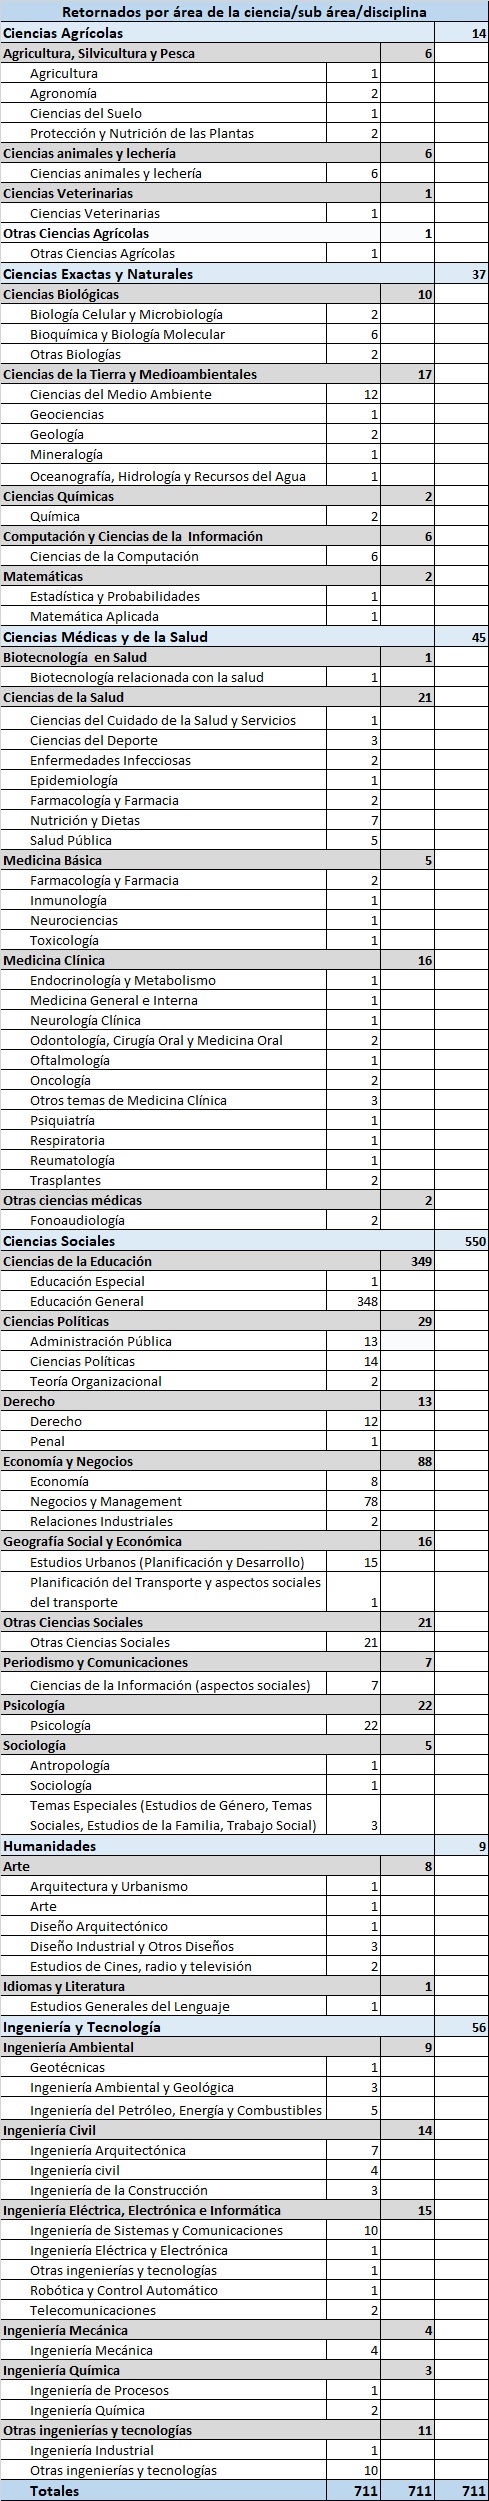Select the Psicología subarea header row
This screenshot has height=2501, width=489.
pyautogui.click(x=244, y=1705)
